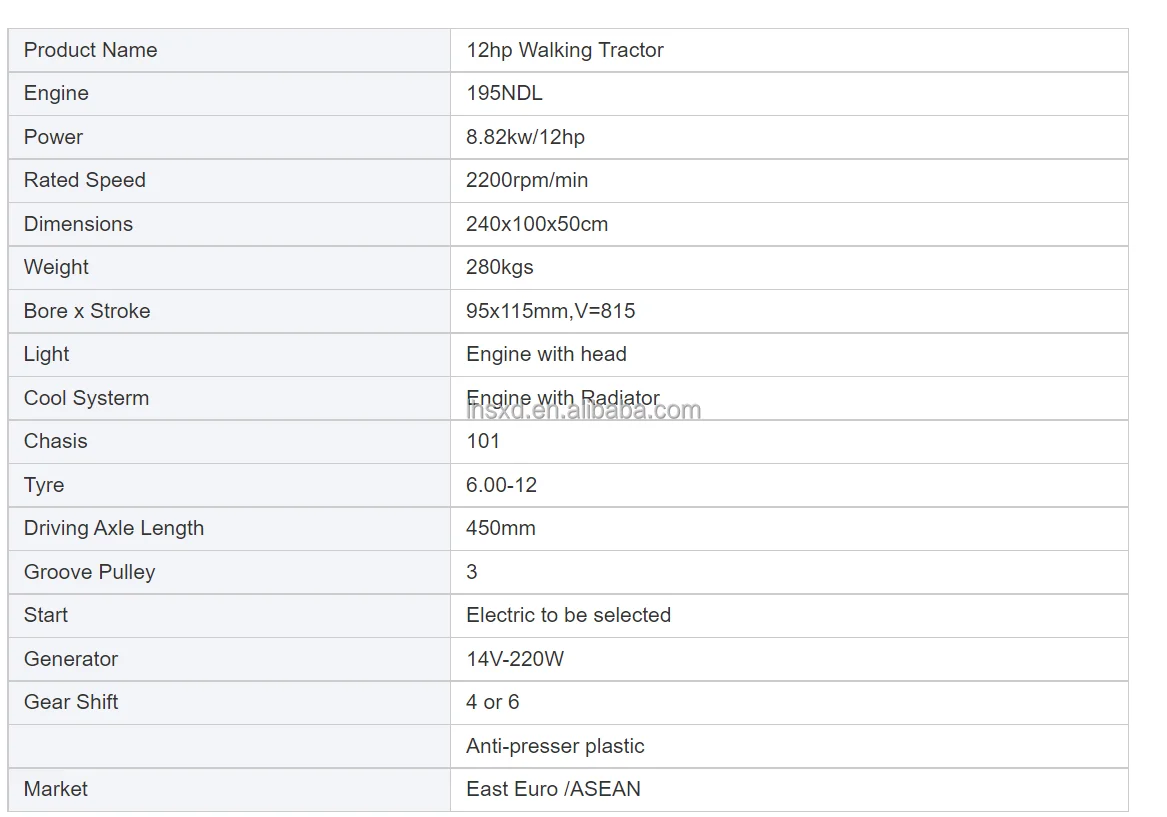Click the 195NDL engine value

(x=505, y=93)
